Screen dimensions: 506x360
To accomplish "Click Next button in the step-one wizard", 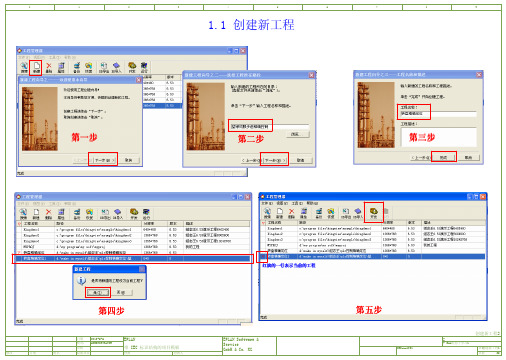I will click(103, 160).
